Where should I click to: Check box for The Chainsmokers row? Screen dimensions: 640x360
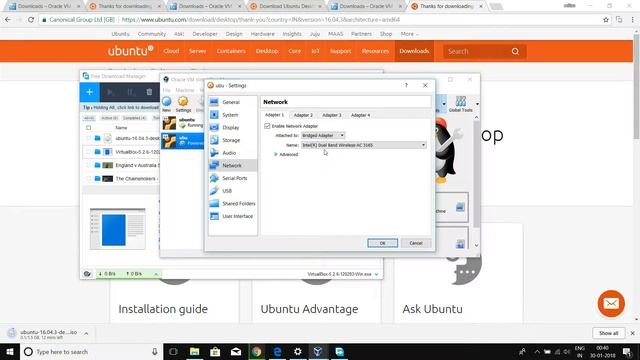tap(89, 179)
